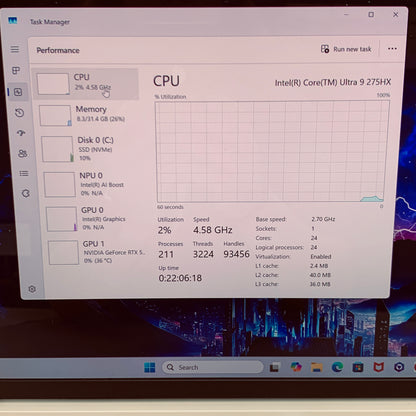
Task: Click the Disk 0 mini graph thumbnail
Action: (x=57, y=149)
